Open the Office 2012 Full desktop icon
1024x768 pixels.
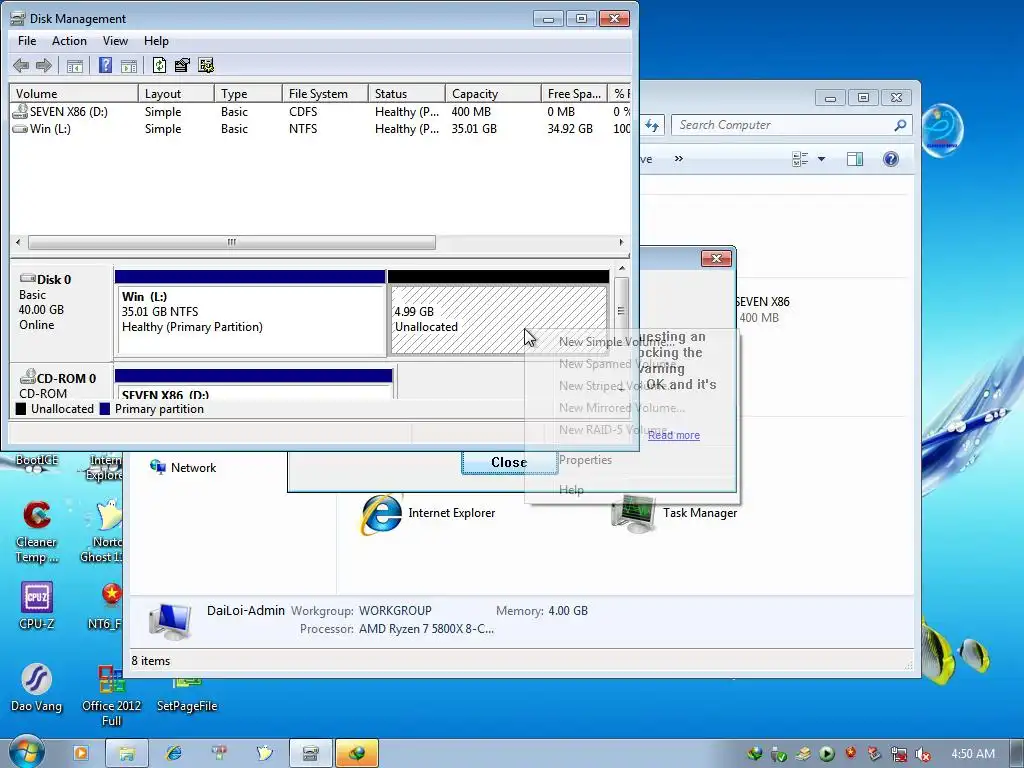click(111, 696)
